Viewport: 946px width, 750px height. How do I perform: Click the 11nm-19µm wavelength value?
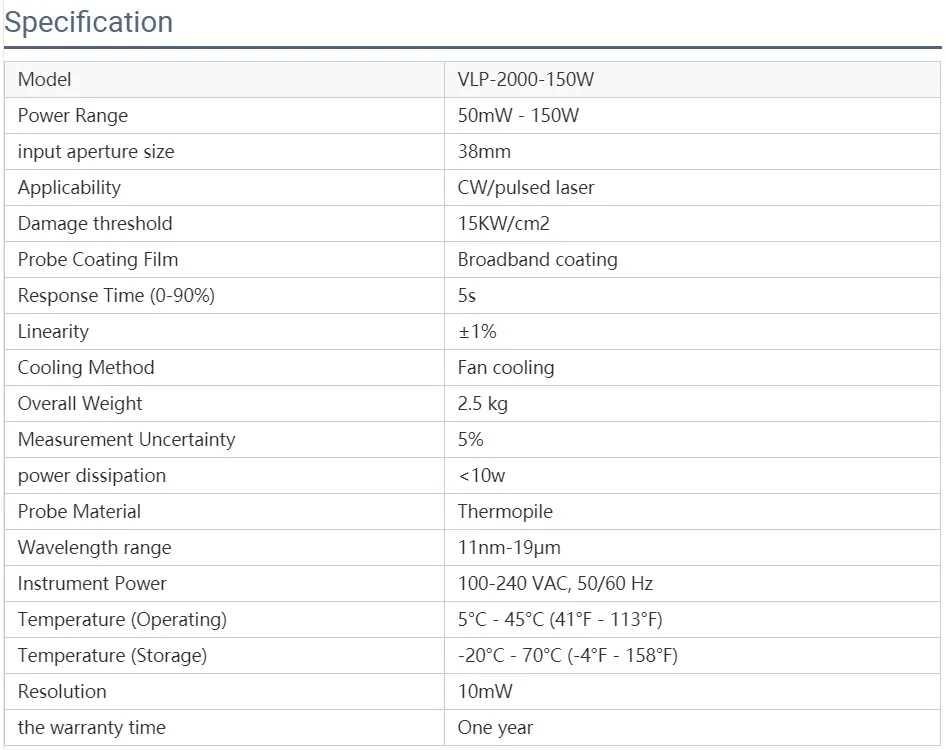coord(509,547)
